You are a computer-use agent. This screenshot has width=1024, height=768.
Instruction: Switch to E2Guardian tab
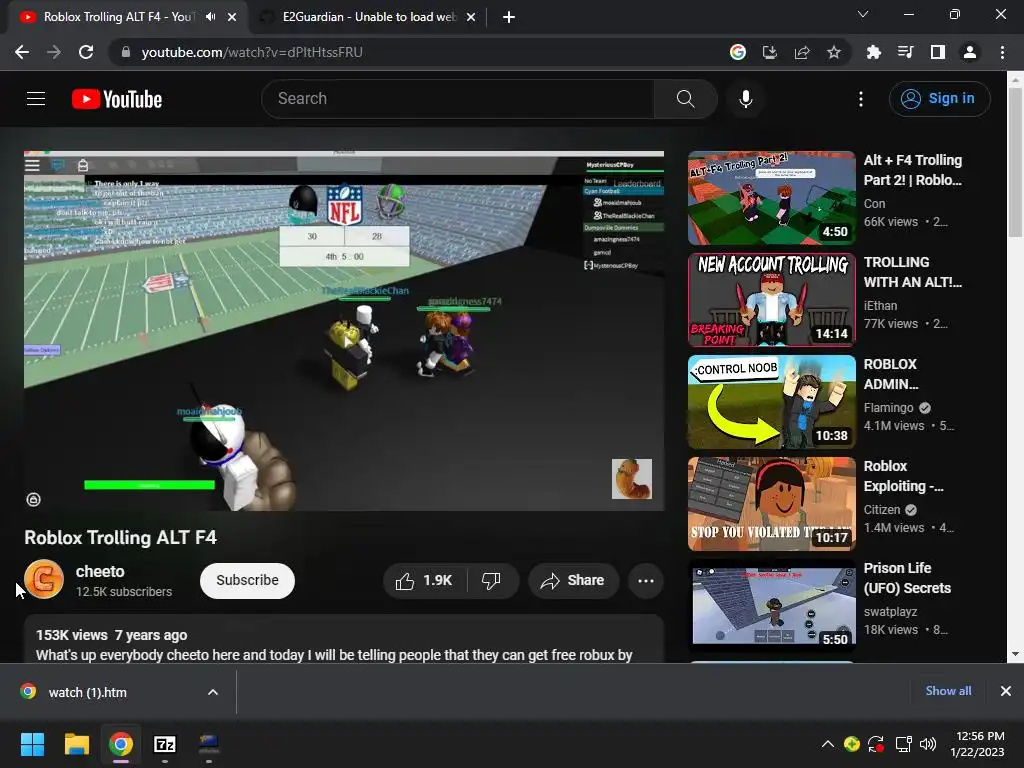pos(368,17)
